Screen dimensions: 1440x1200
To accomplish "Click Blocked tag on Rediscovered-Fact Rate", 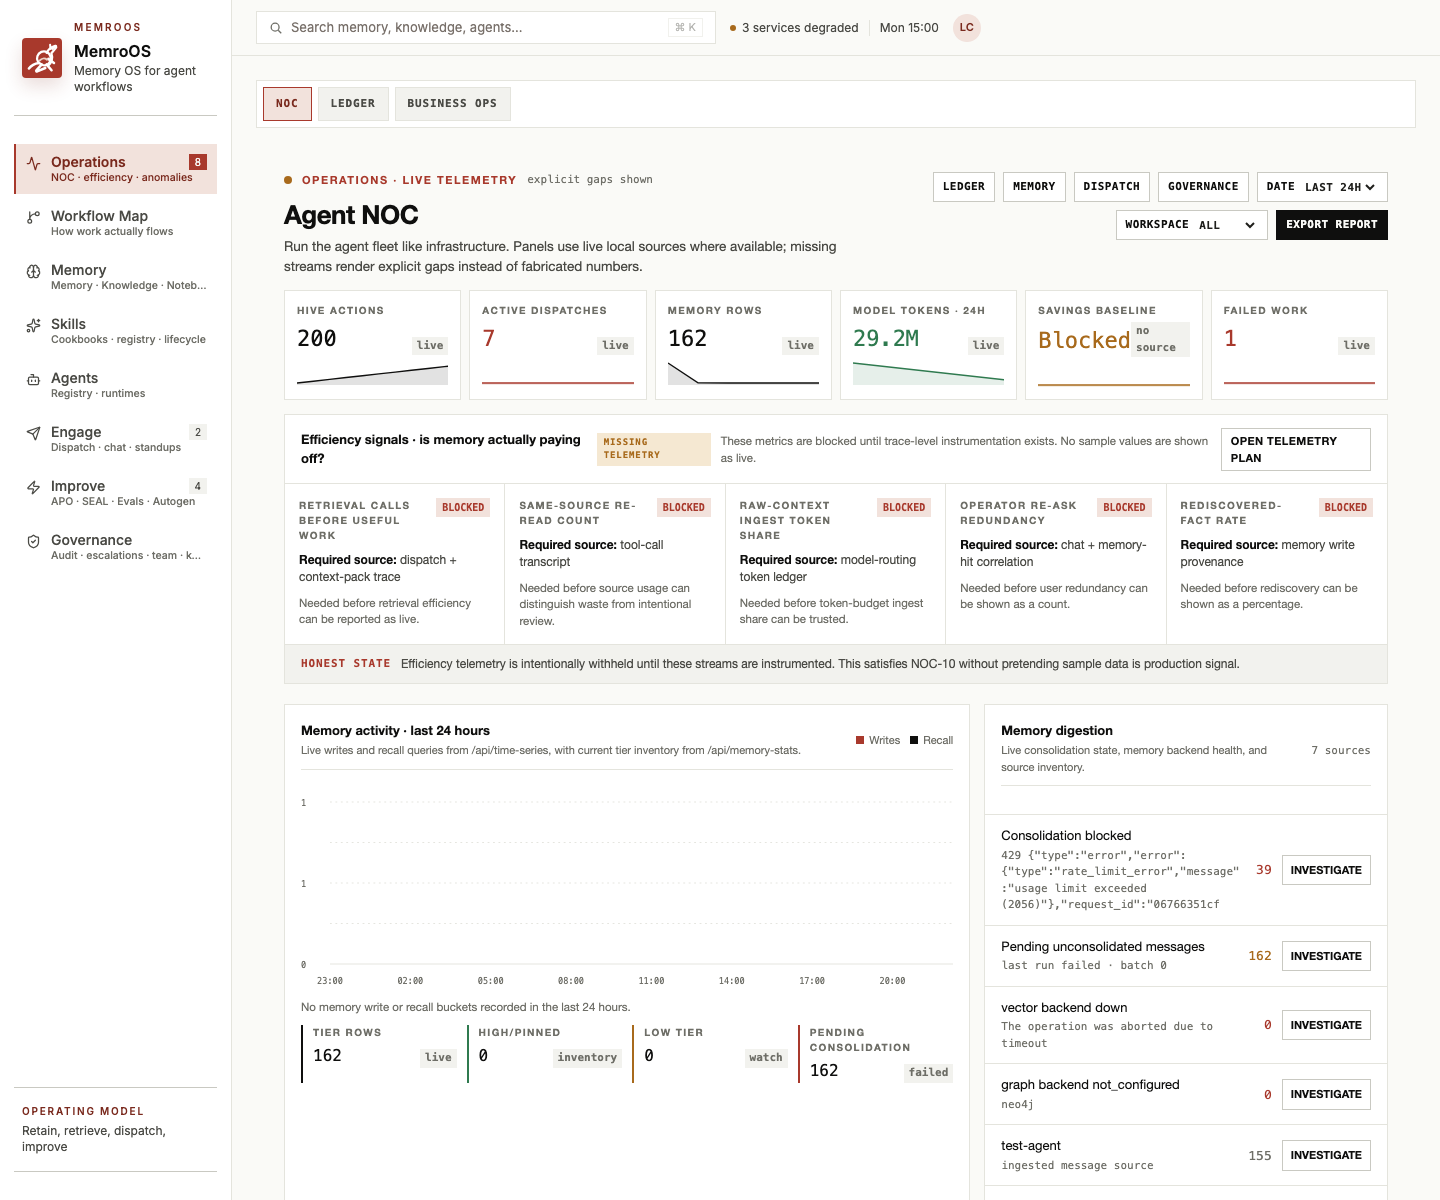I will 1345,508.
